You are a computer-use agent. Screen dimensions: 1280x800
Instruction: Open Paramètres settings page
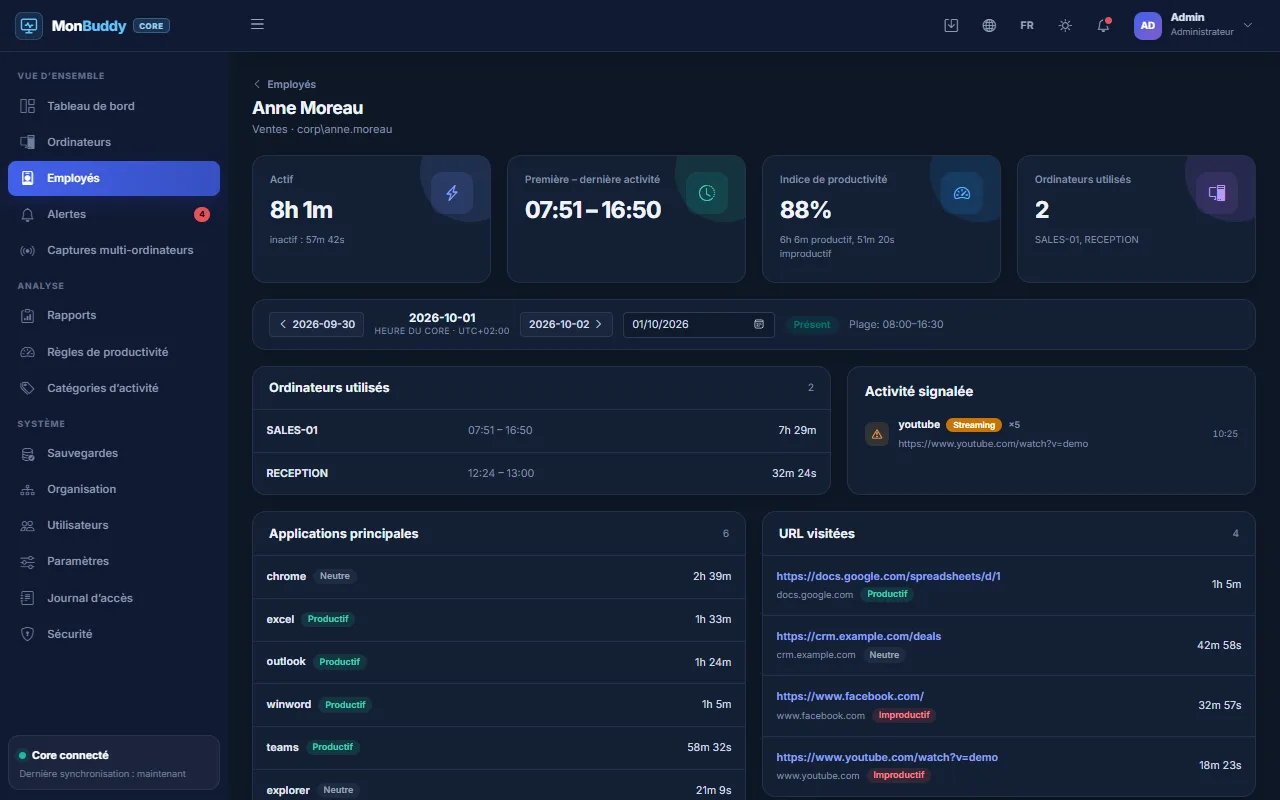coord(114,561)
